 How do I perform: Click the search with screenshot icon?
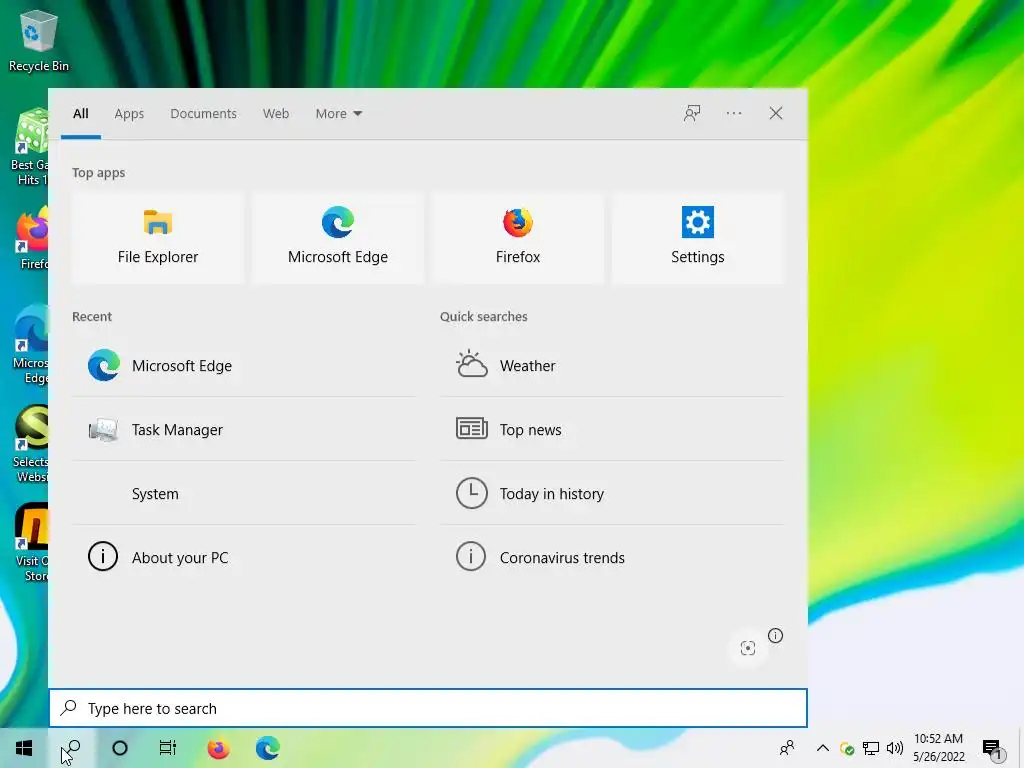pos(748,648)
